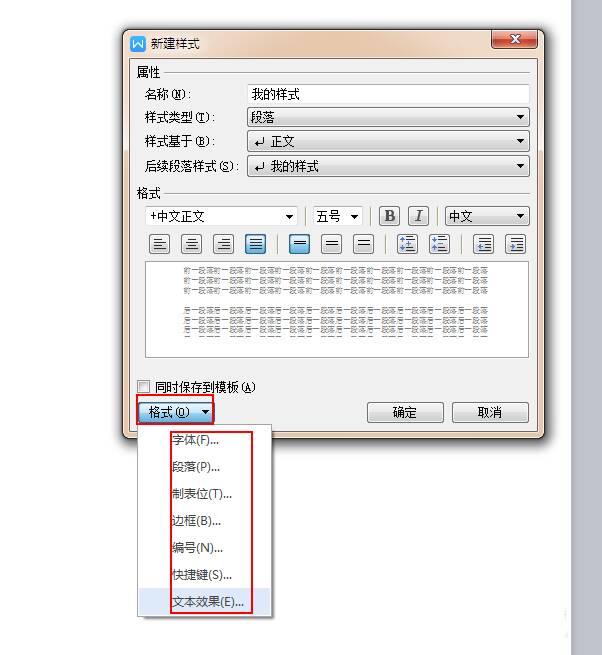Open the font name dropdown +中文正文
This screenshot has height=655, width=602.
(221, 216)
